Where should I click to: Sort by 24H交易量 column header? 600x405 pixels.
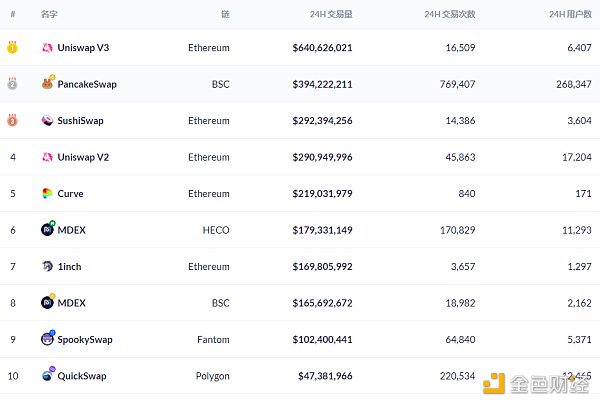[x=331, y=15]
